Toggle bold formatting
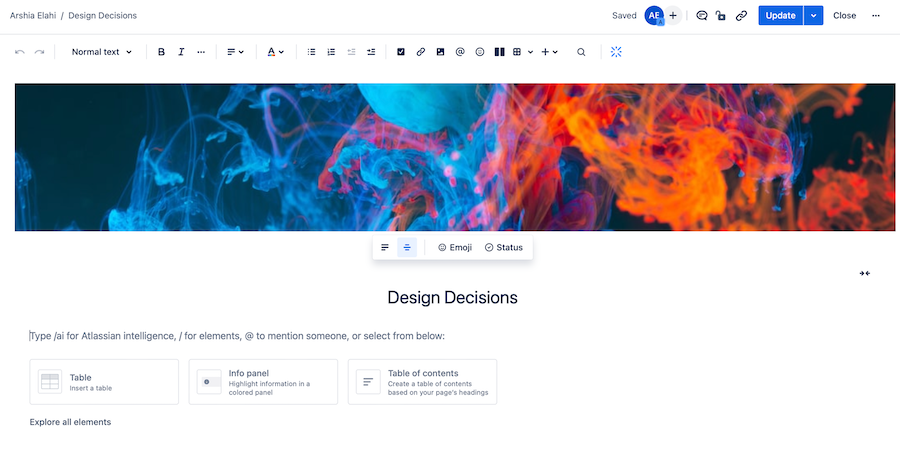The width and height of the screenshot is (900, 454). 161,52
